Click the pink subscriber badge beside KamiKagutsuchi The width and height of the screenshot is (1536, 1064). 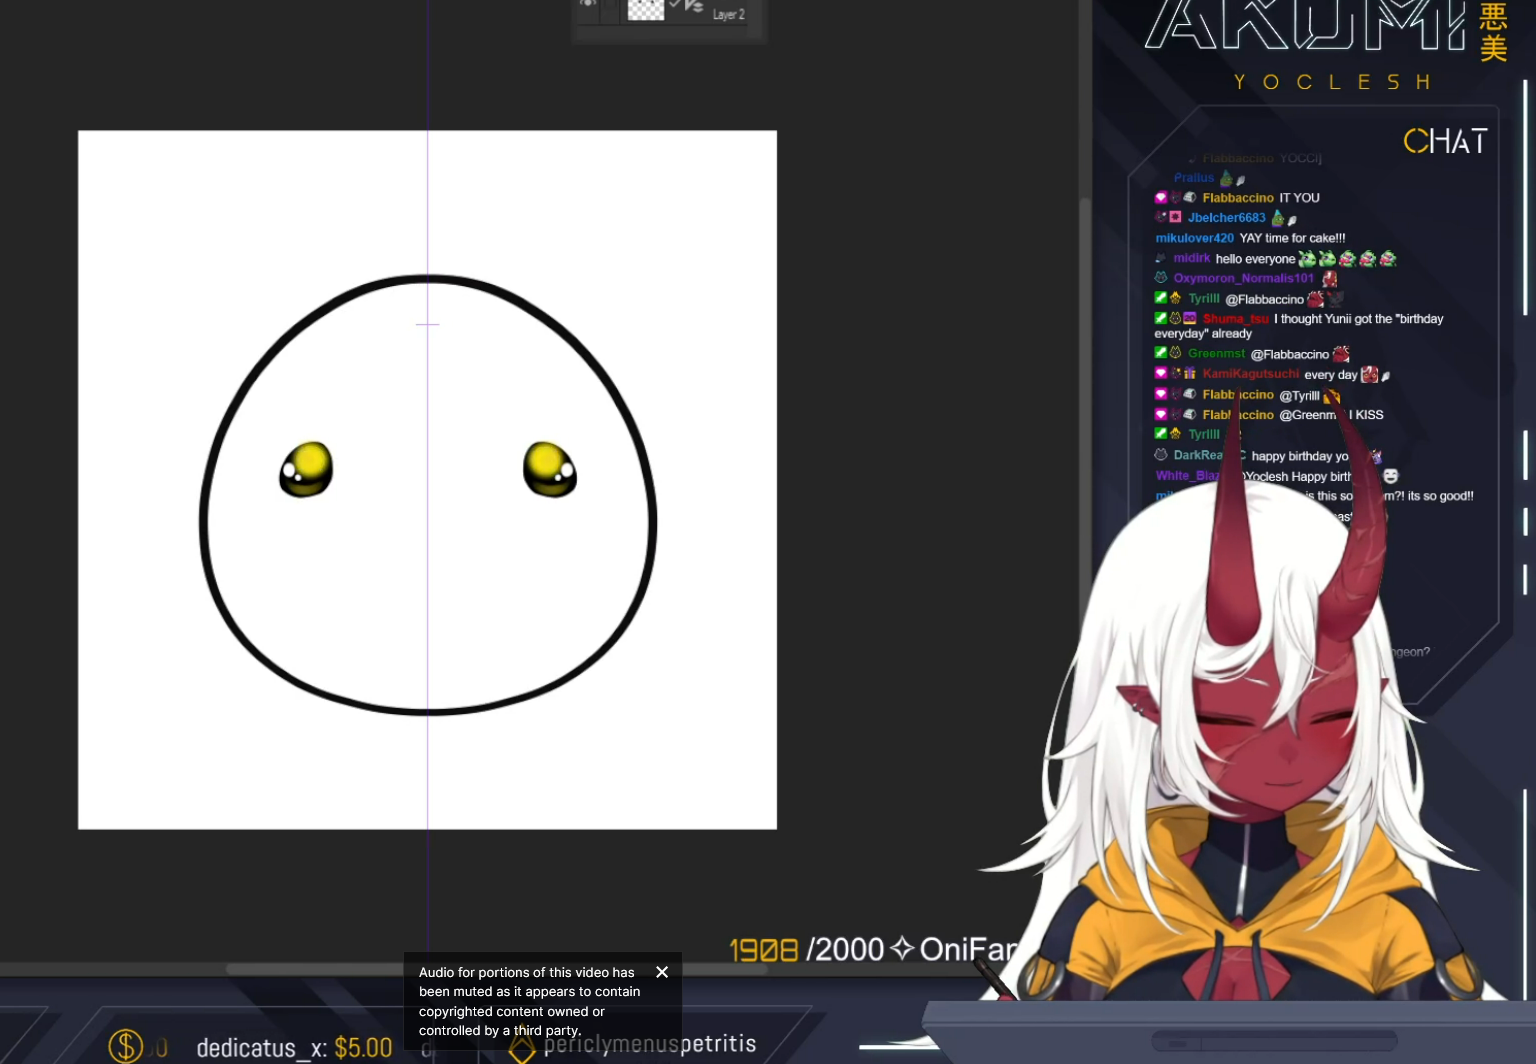pos(1161,373)
